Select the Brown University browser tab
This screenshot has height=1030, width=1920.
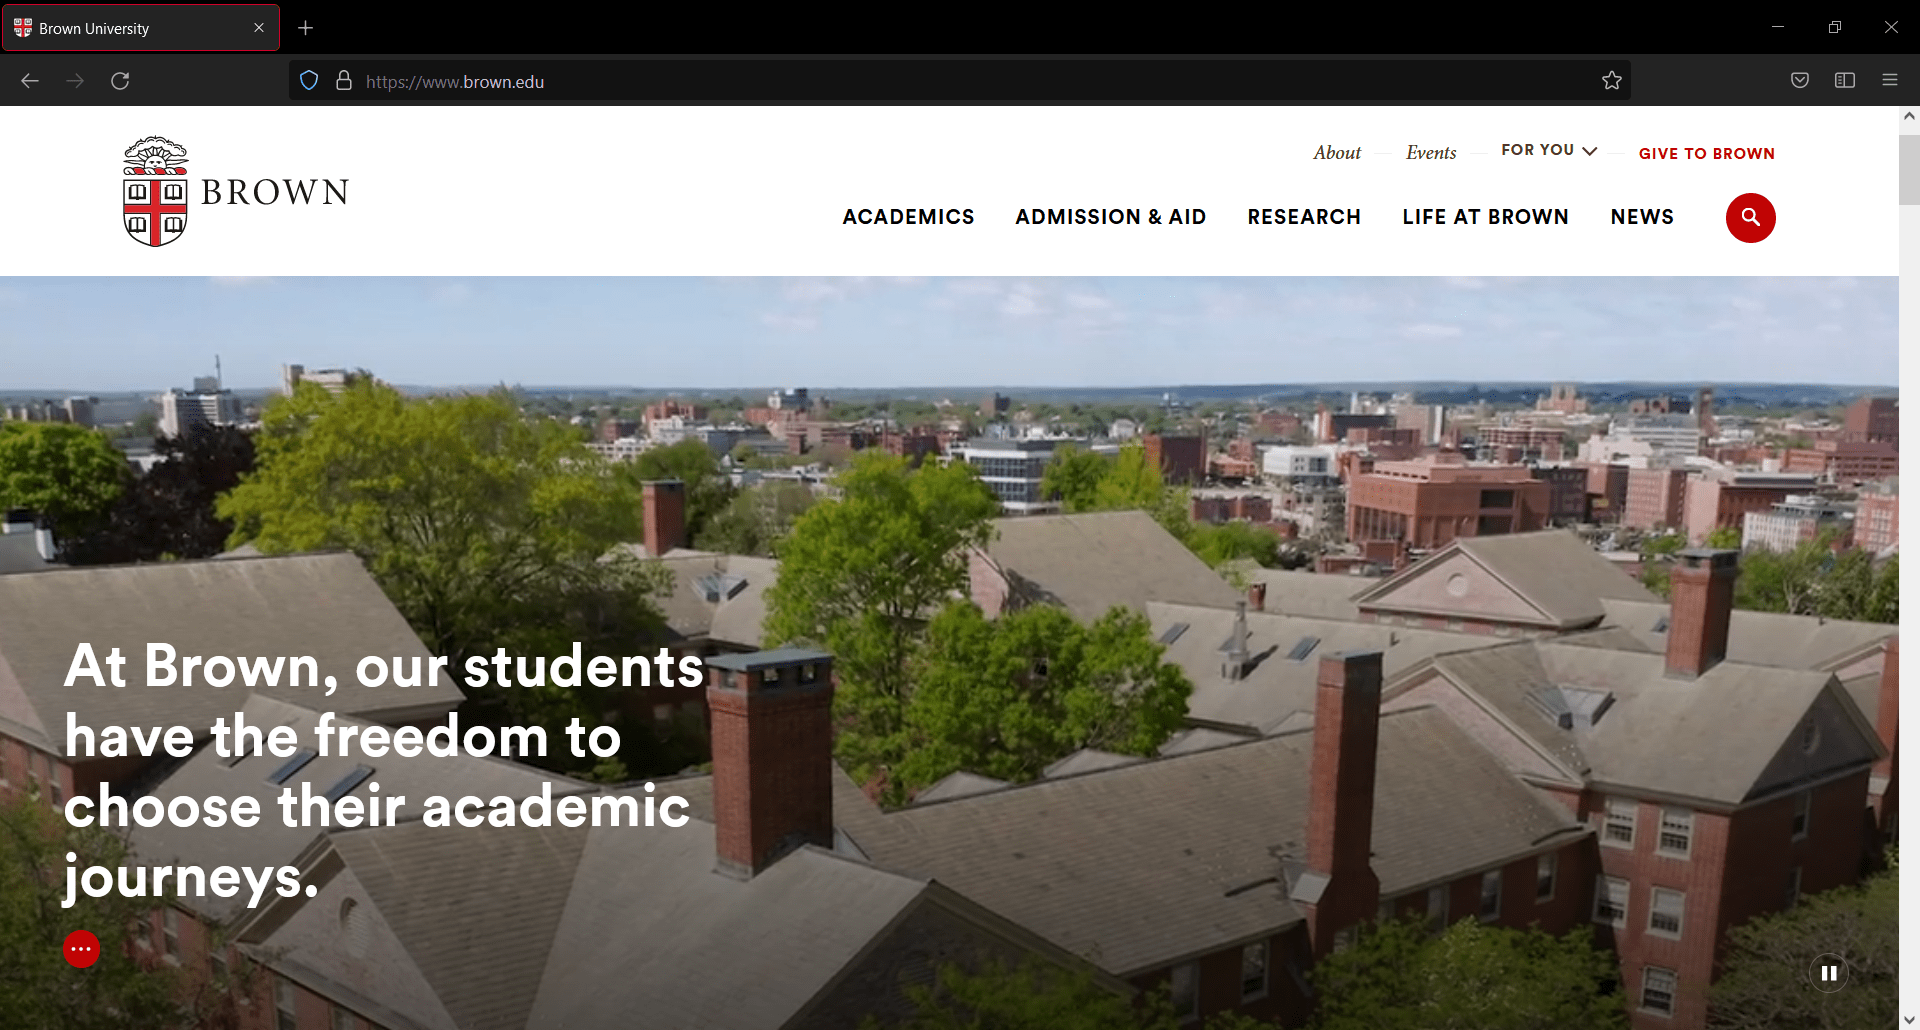[141, 28]
